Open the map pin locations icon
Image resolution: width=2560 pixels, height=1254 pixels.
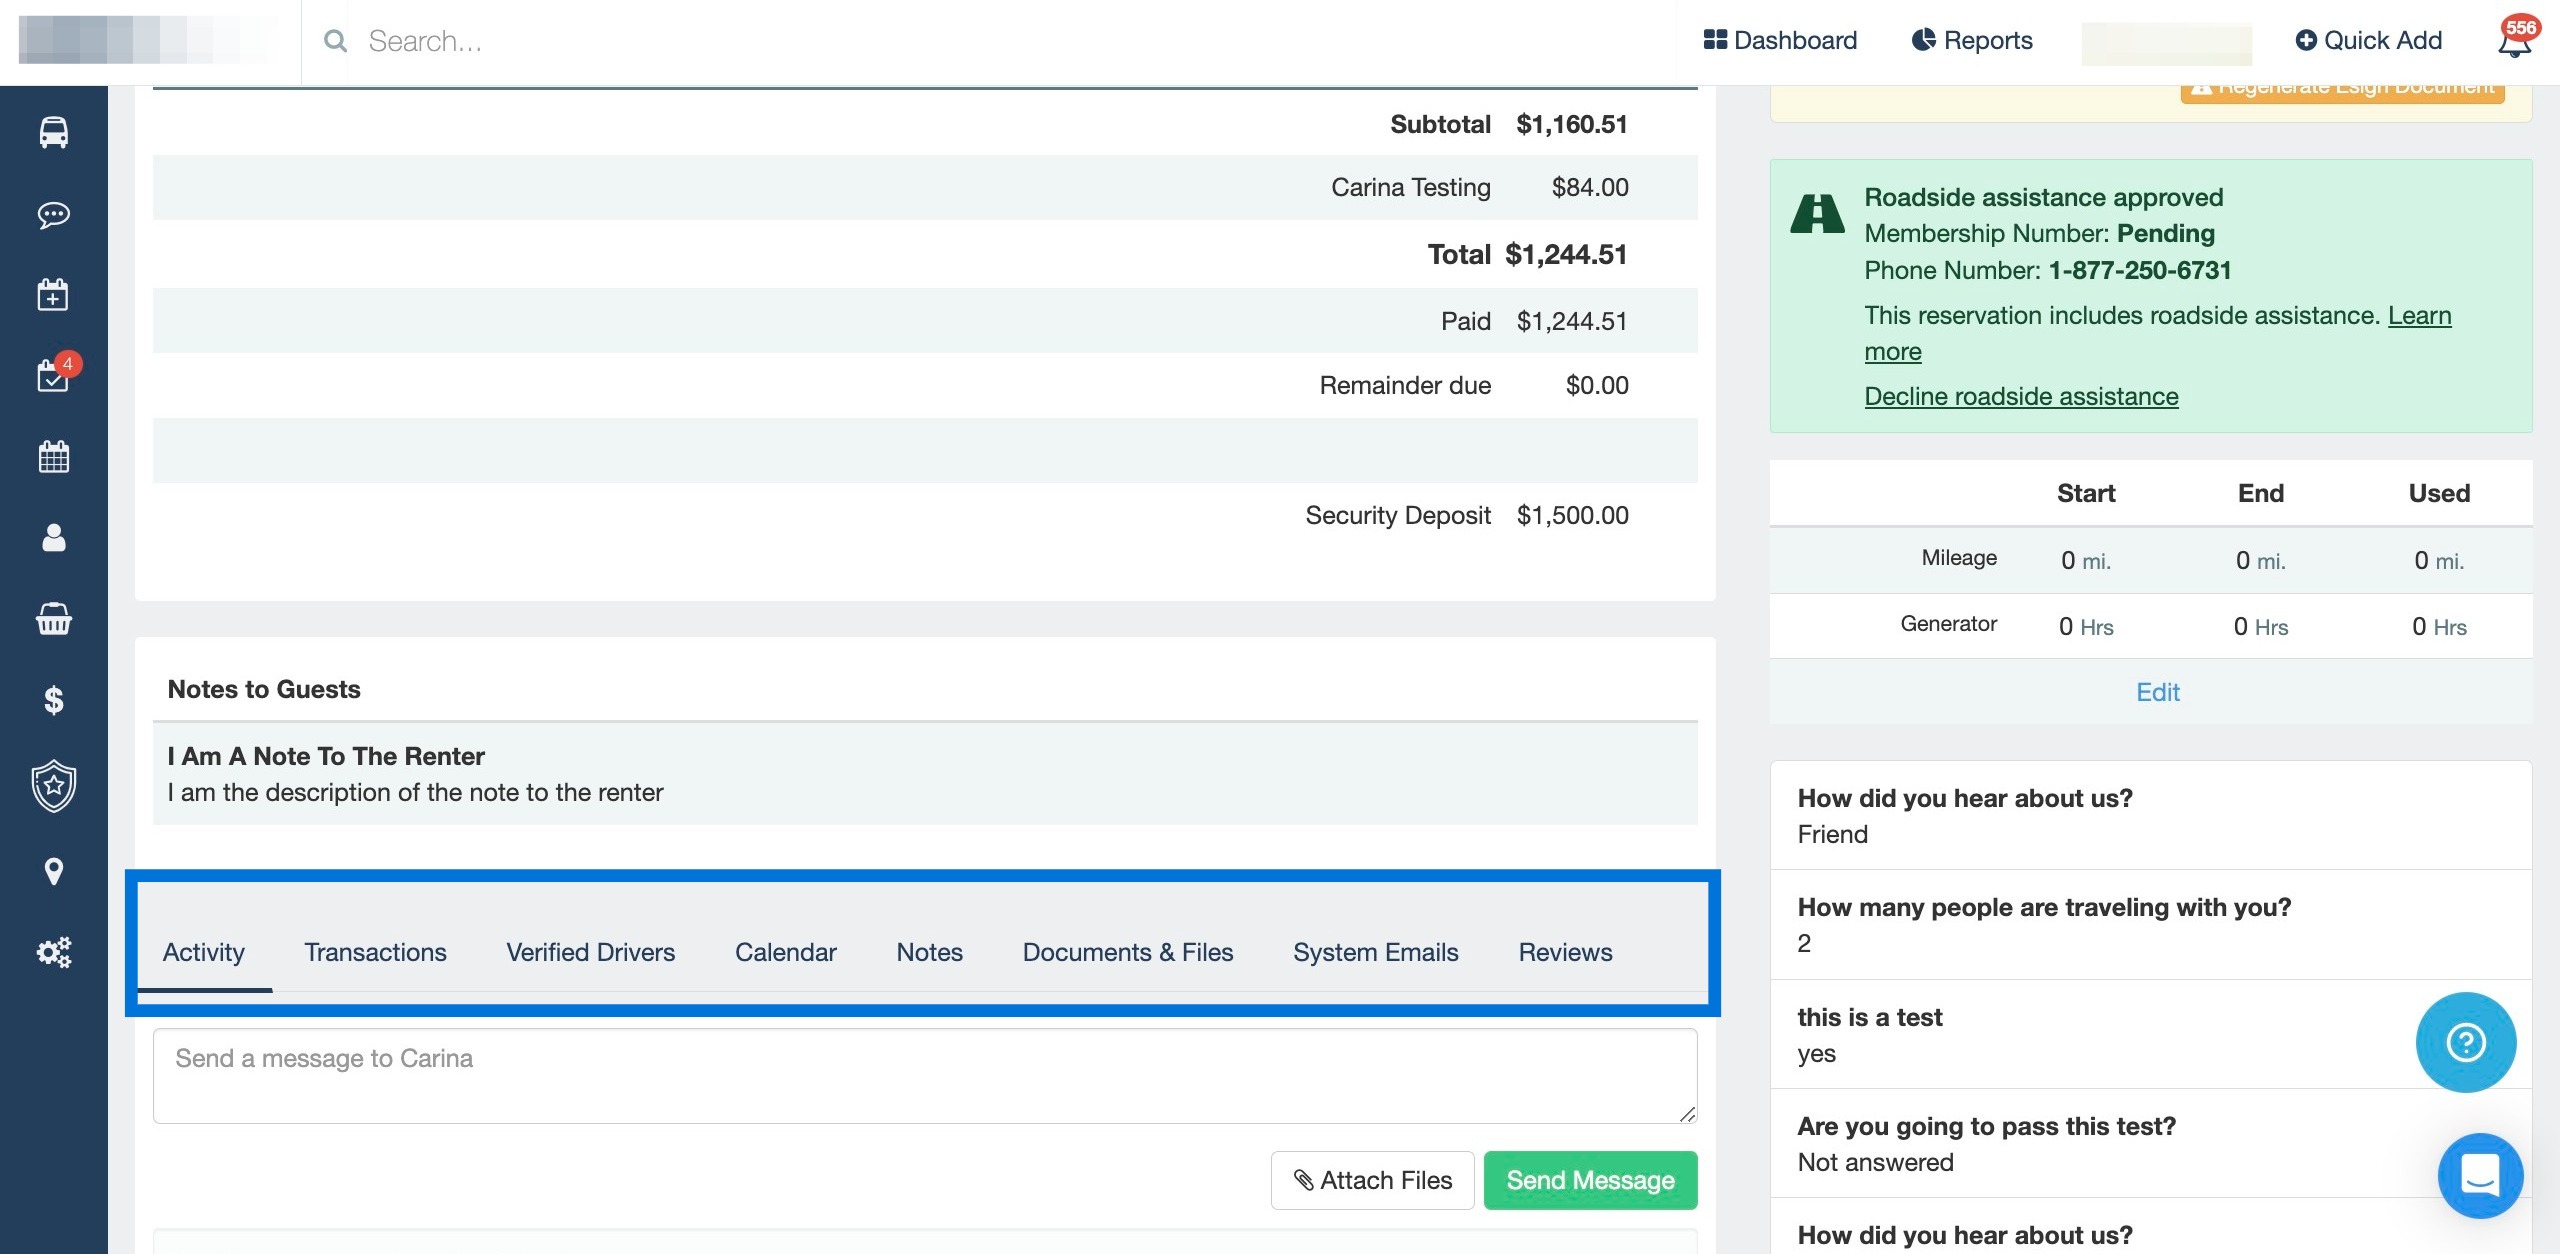coord(54,871)
